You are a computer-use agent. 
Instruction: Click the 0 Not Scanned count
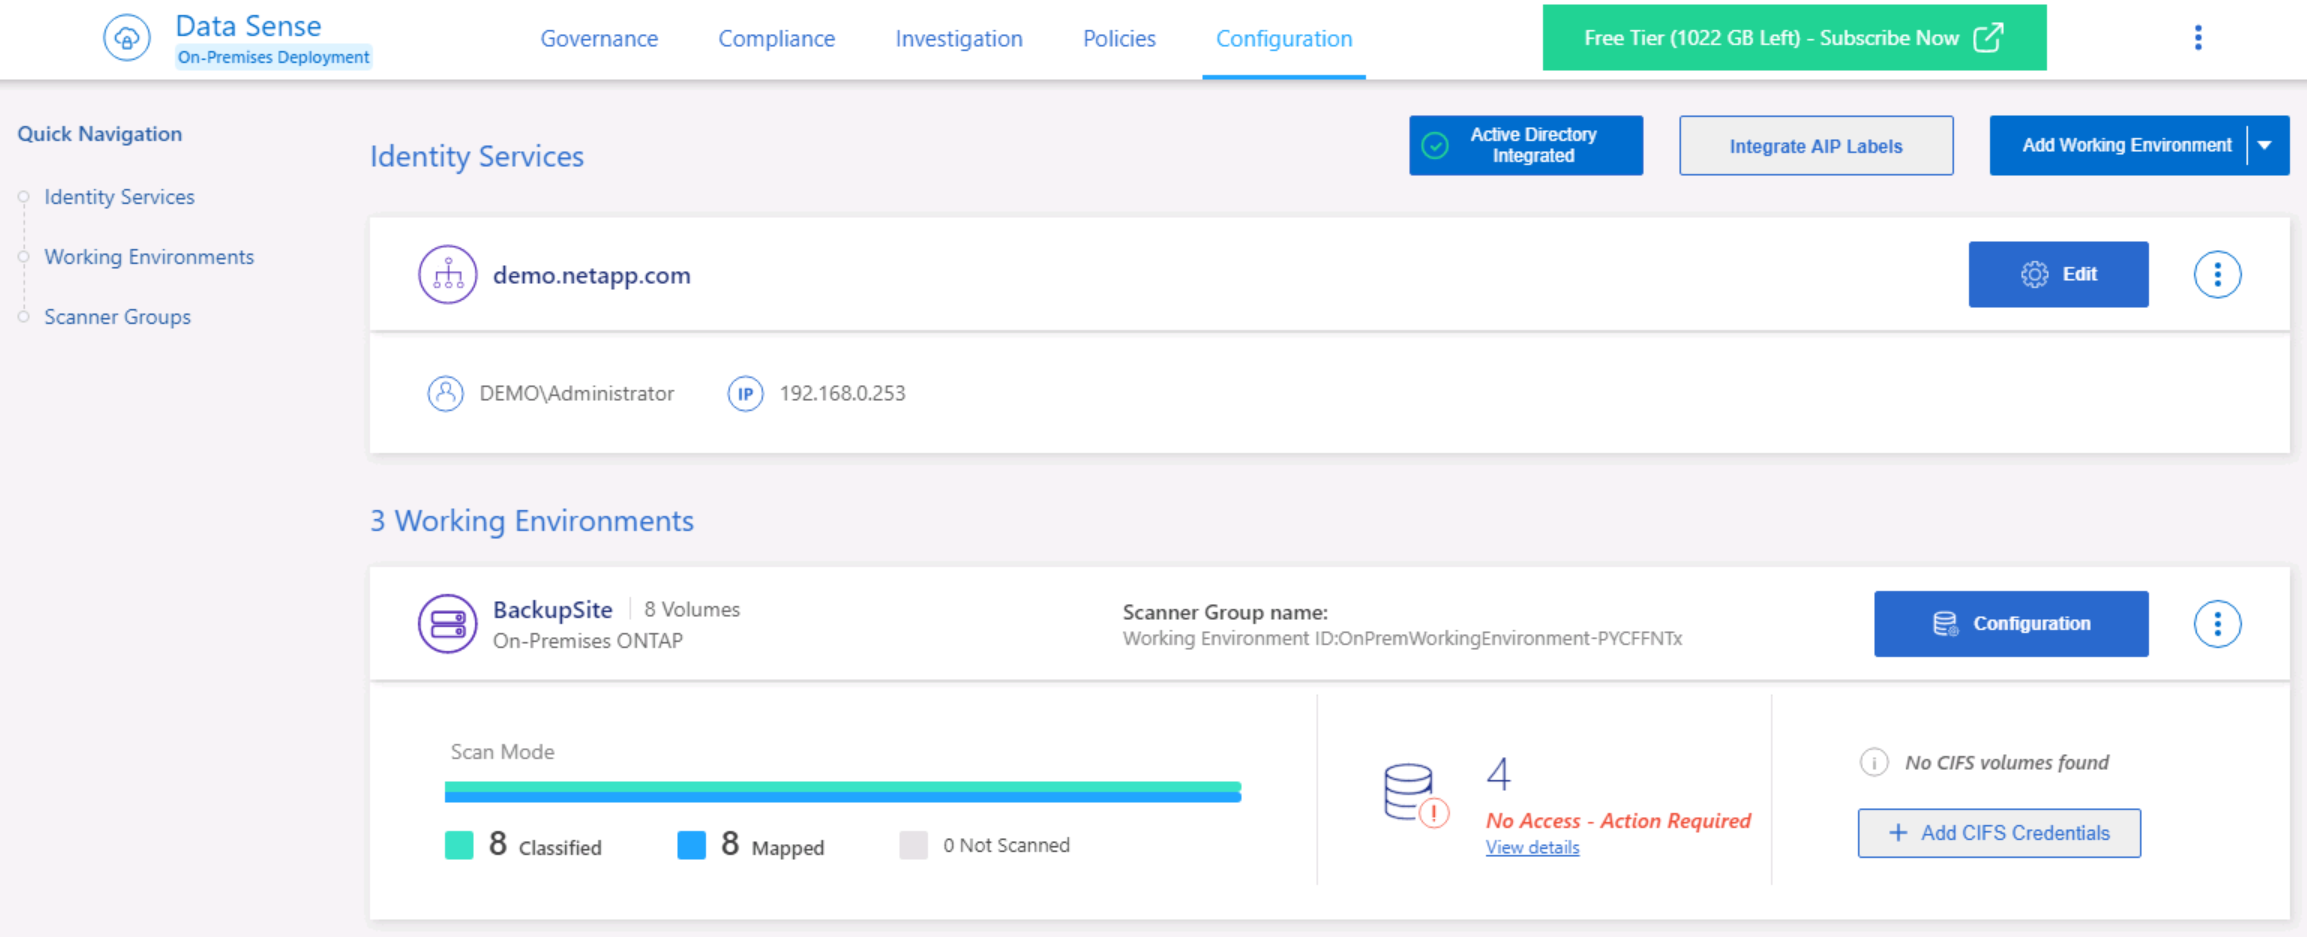tap(1006, 845)
